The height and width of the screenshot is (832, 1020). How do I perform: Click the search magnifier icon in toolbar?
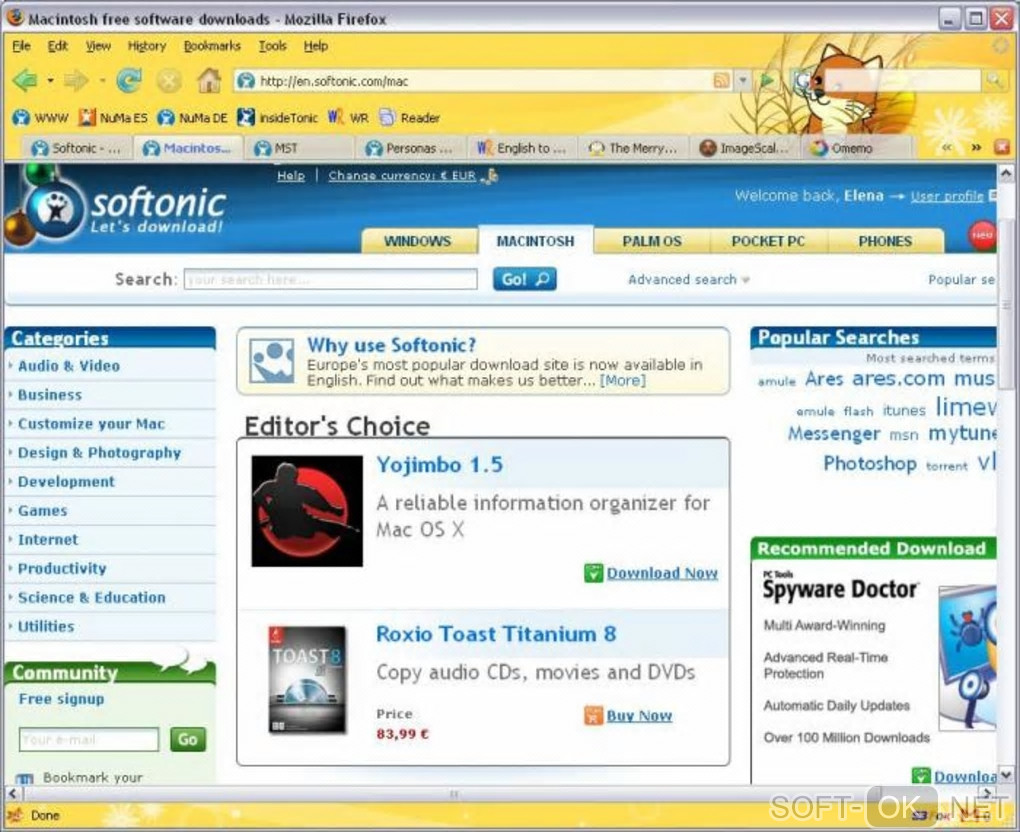coord(993,81)
